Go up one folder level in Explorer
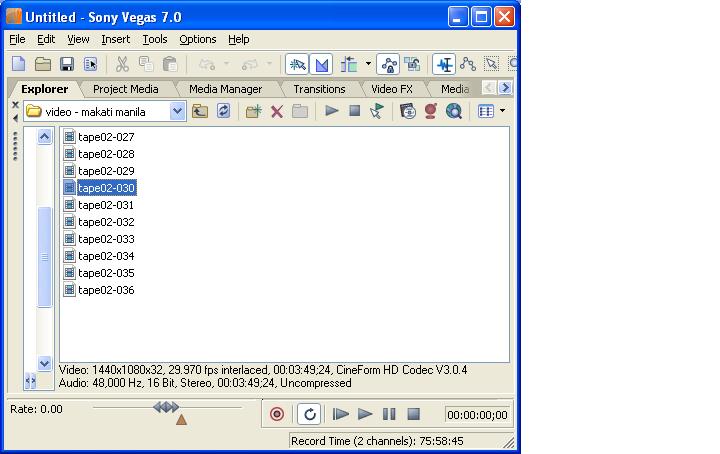This screenshot has height=454, width=720. pos(200,111)
